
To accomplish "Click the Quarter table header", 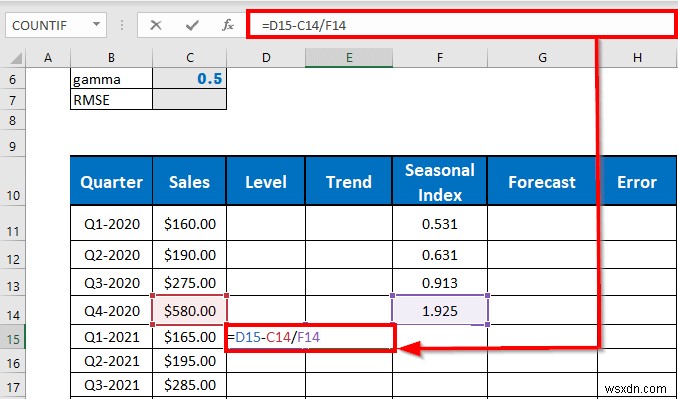I will coord(111,181).
